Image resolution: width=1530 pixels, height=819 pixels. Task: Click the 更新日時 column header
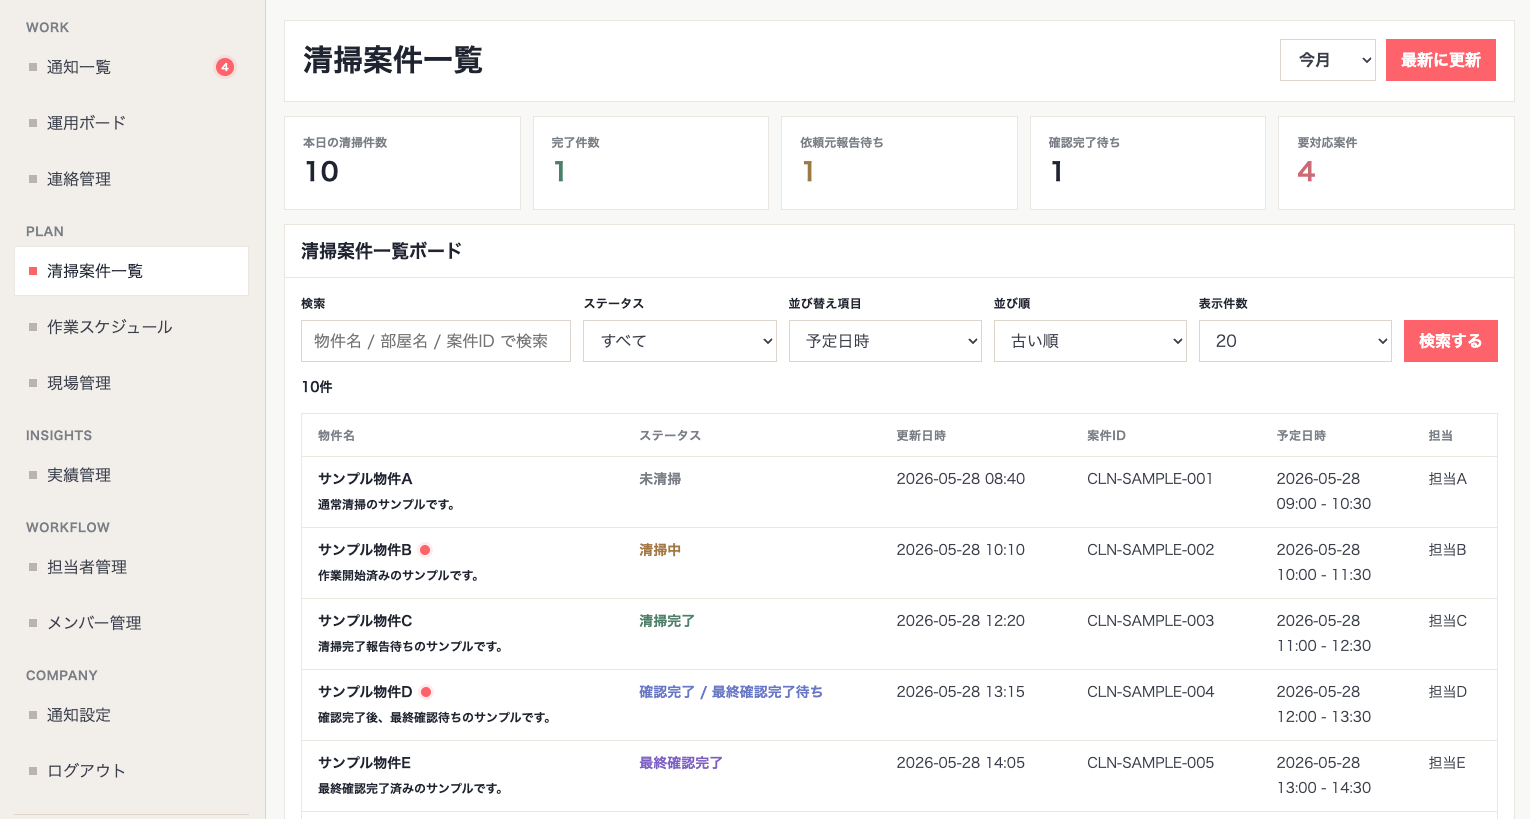[921, 436]
